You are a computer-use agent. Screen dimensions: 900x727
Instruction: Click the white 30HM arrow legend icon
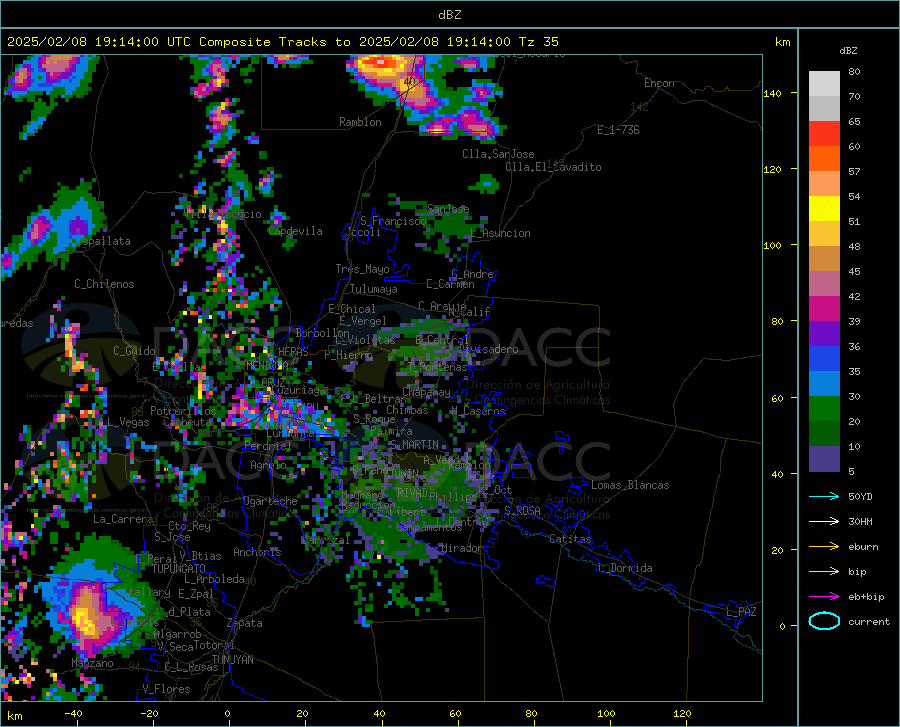tap(824, 522)
